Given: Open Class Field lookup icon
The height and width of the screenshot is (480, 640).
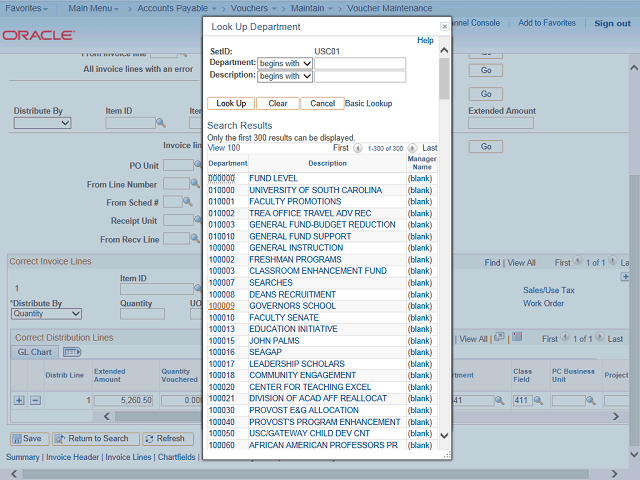Looking at the screenshot, I should (x=538, y=400).
